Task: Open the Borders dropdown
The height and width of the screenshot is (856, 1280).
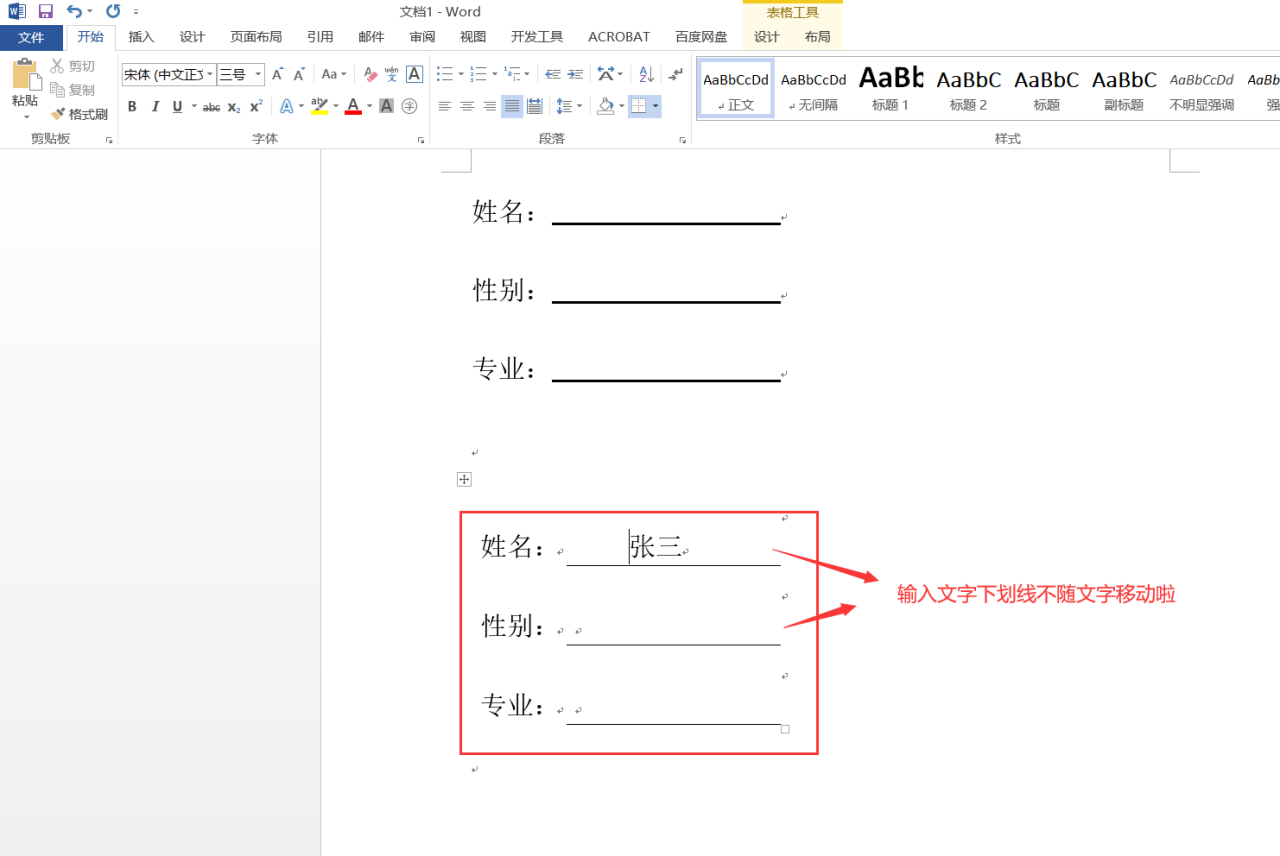Action: (x=655, y=106)
